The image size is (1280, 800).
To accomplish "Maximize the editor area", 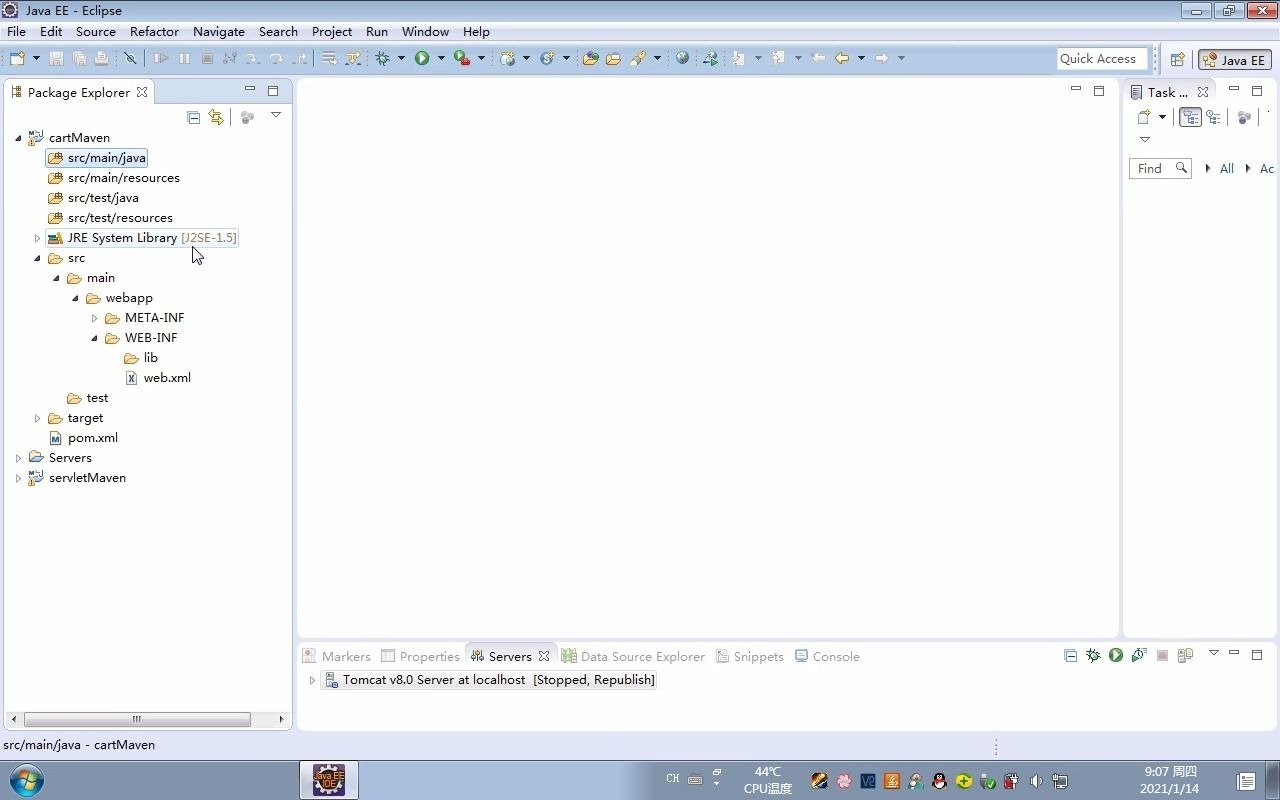I will tap(1099, 90).
